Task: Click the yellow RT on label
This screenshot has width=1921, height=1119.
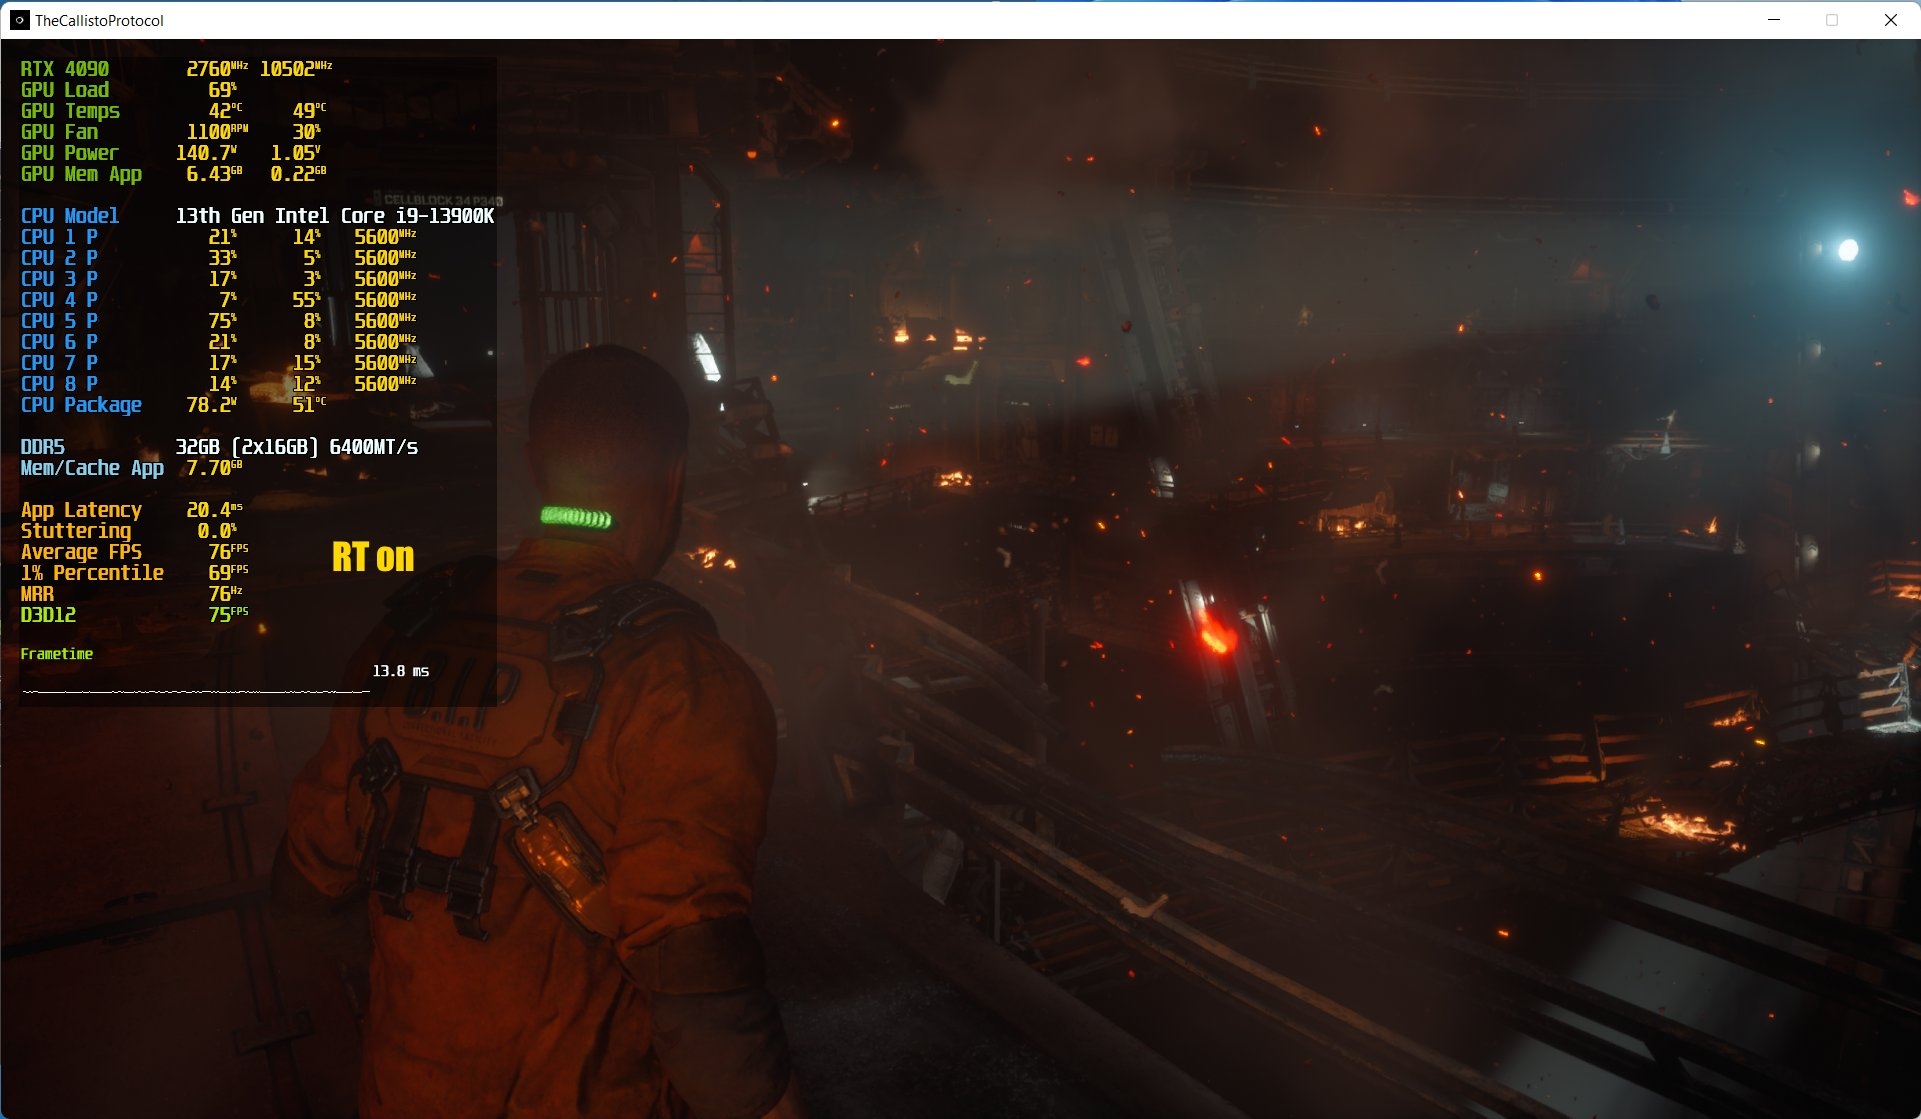Action: tap(372, 557)
